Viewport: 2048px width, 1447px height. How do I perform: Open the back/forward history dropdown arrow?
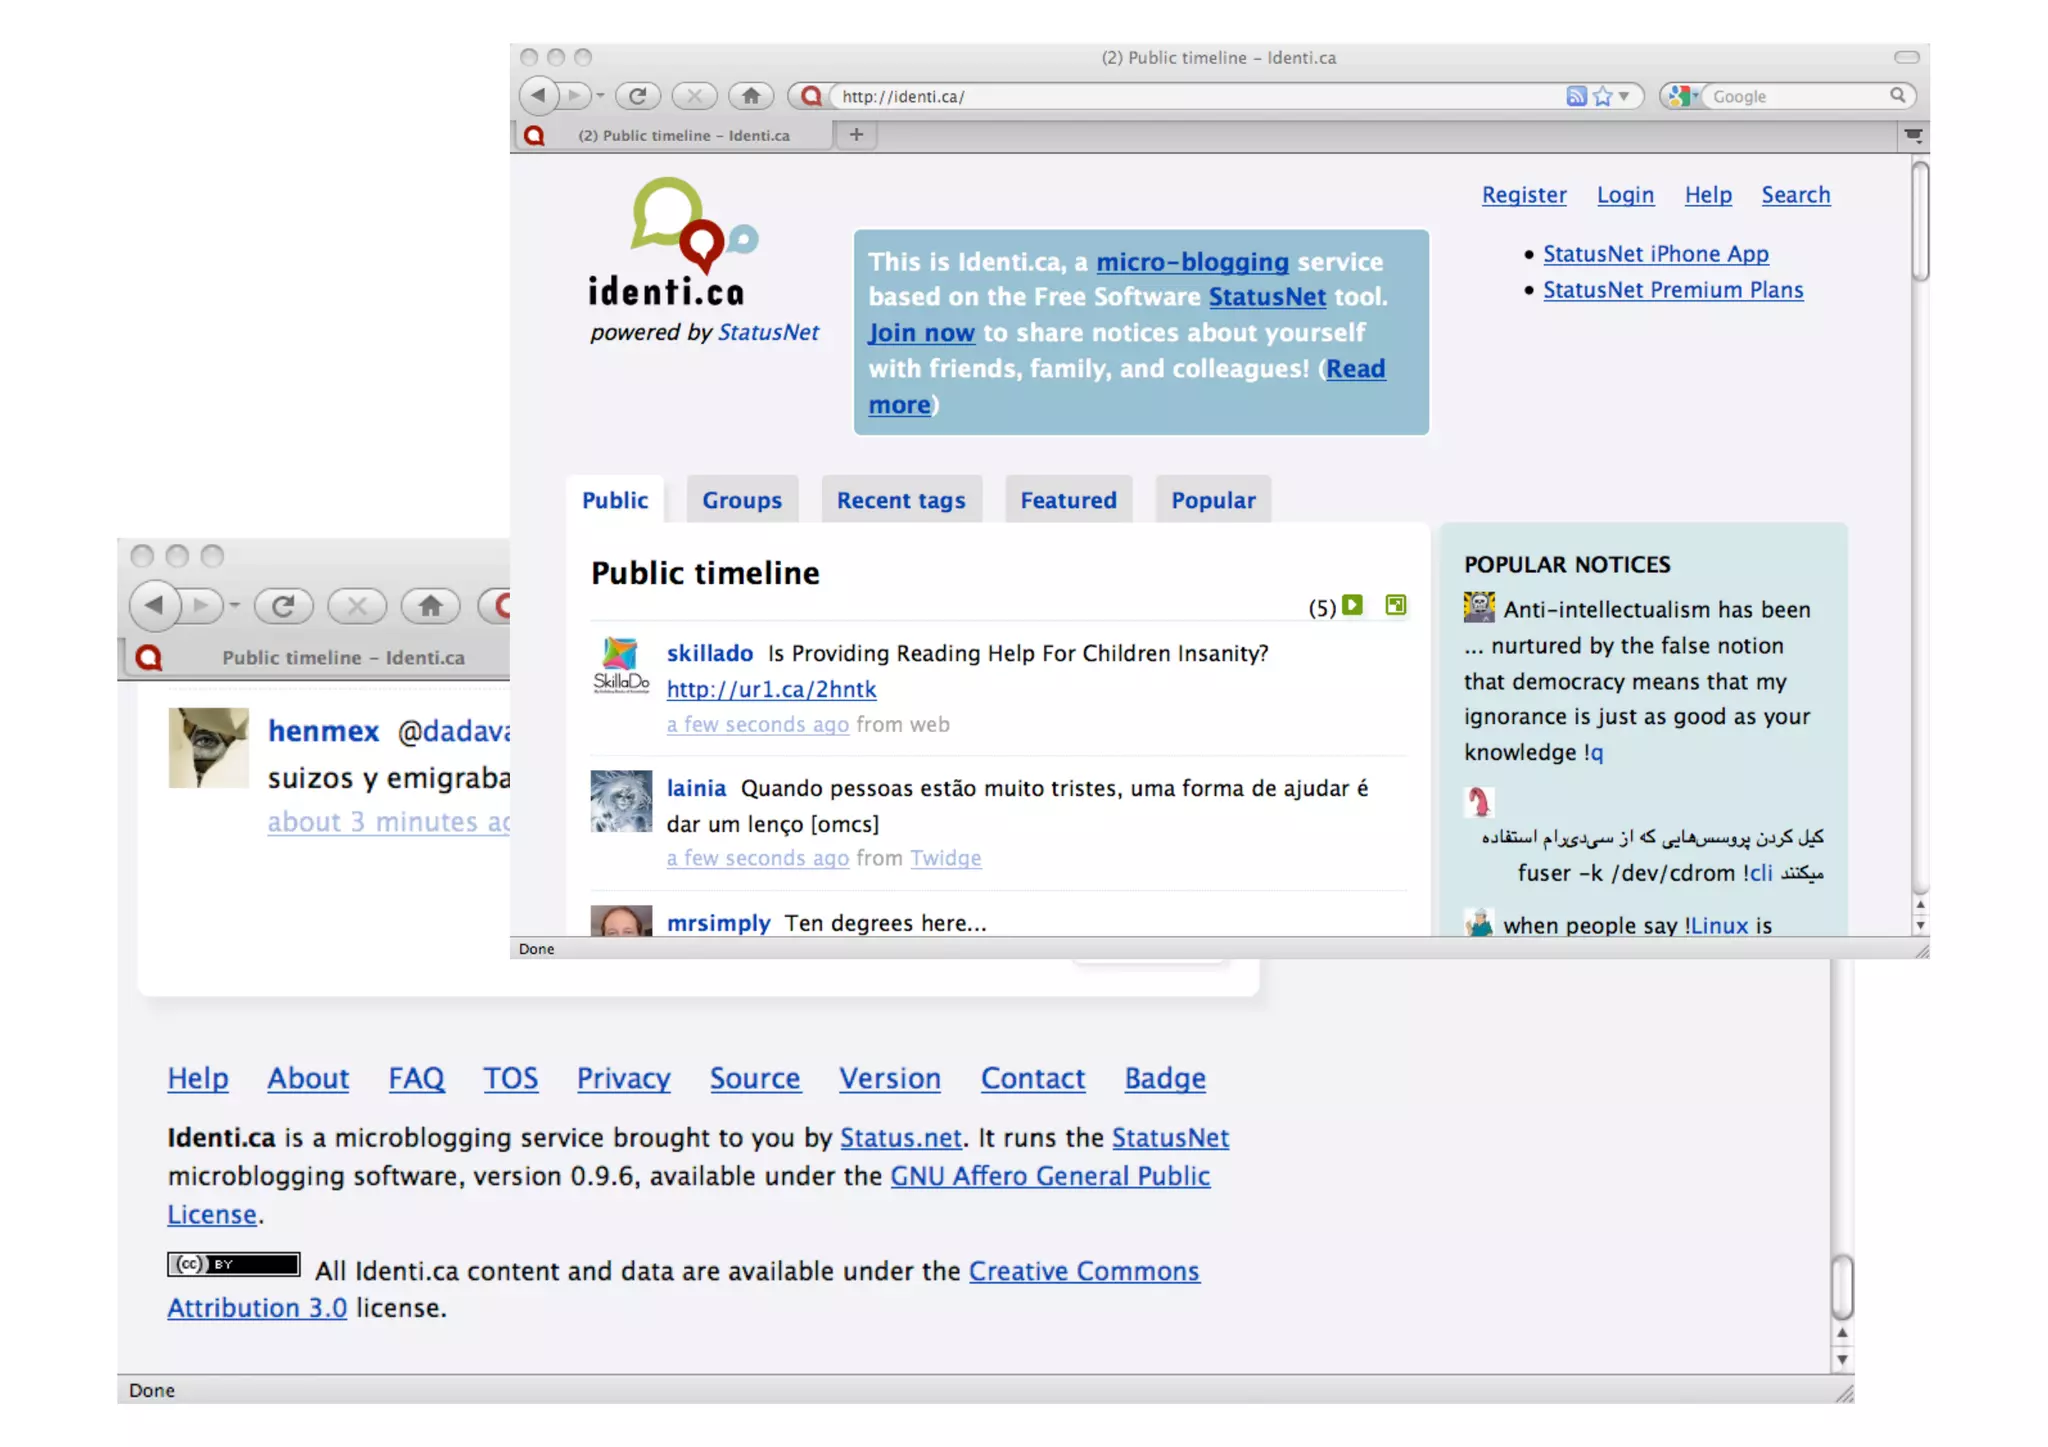tap(600, 96)
